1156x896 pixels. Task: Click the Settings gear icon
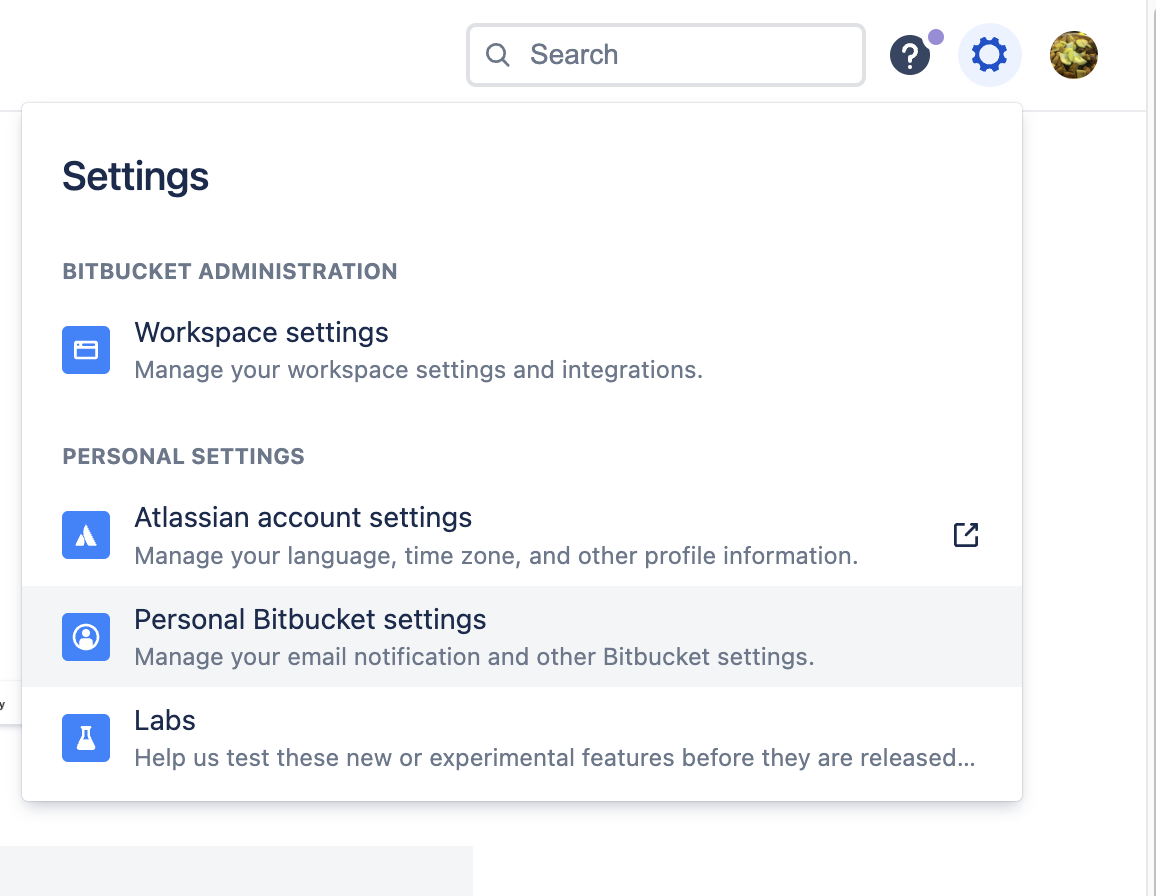coord(989,55)
